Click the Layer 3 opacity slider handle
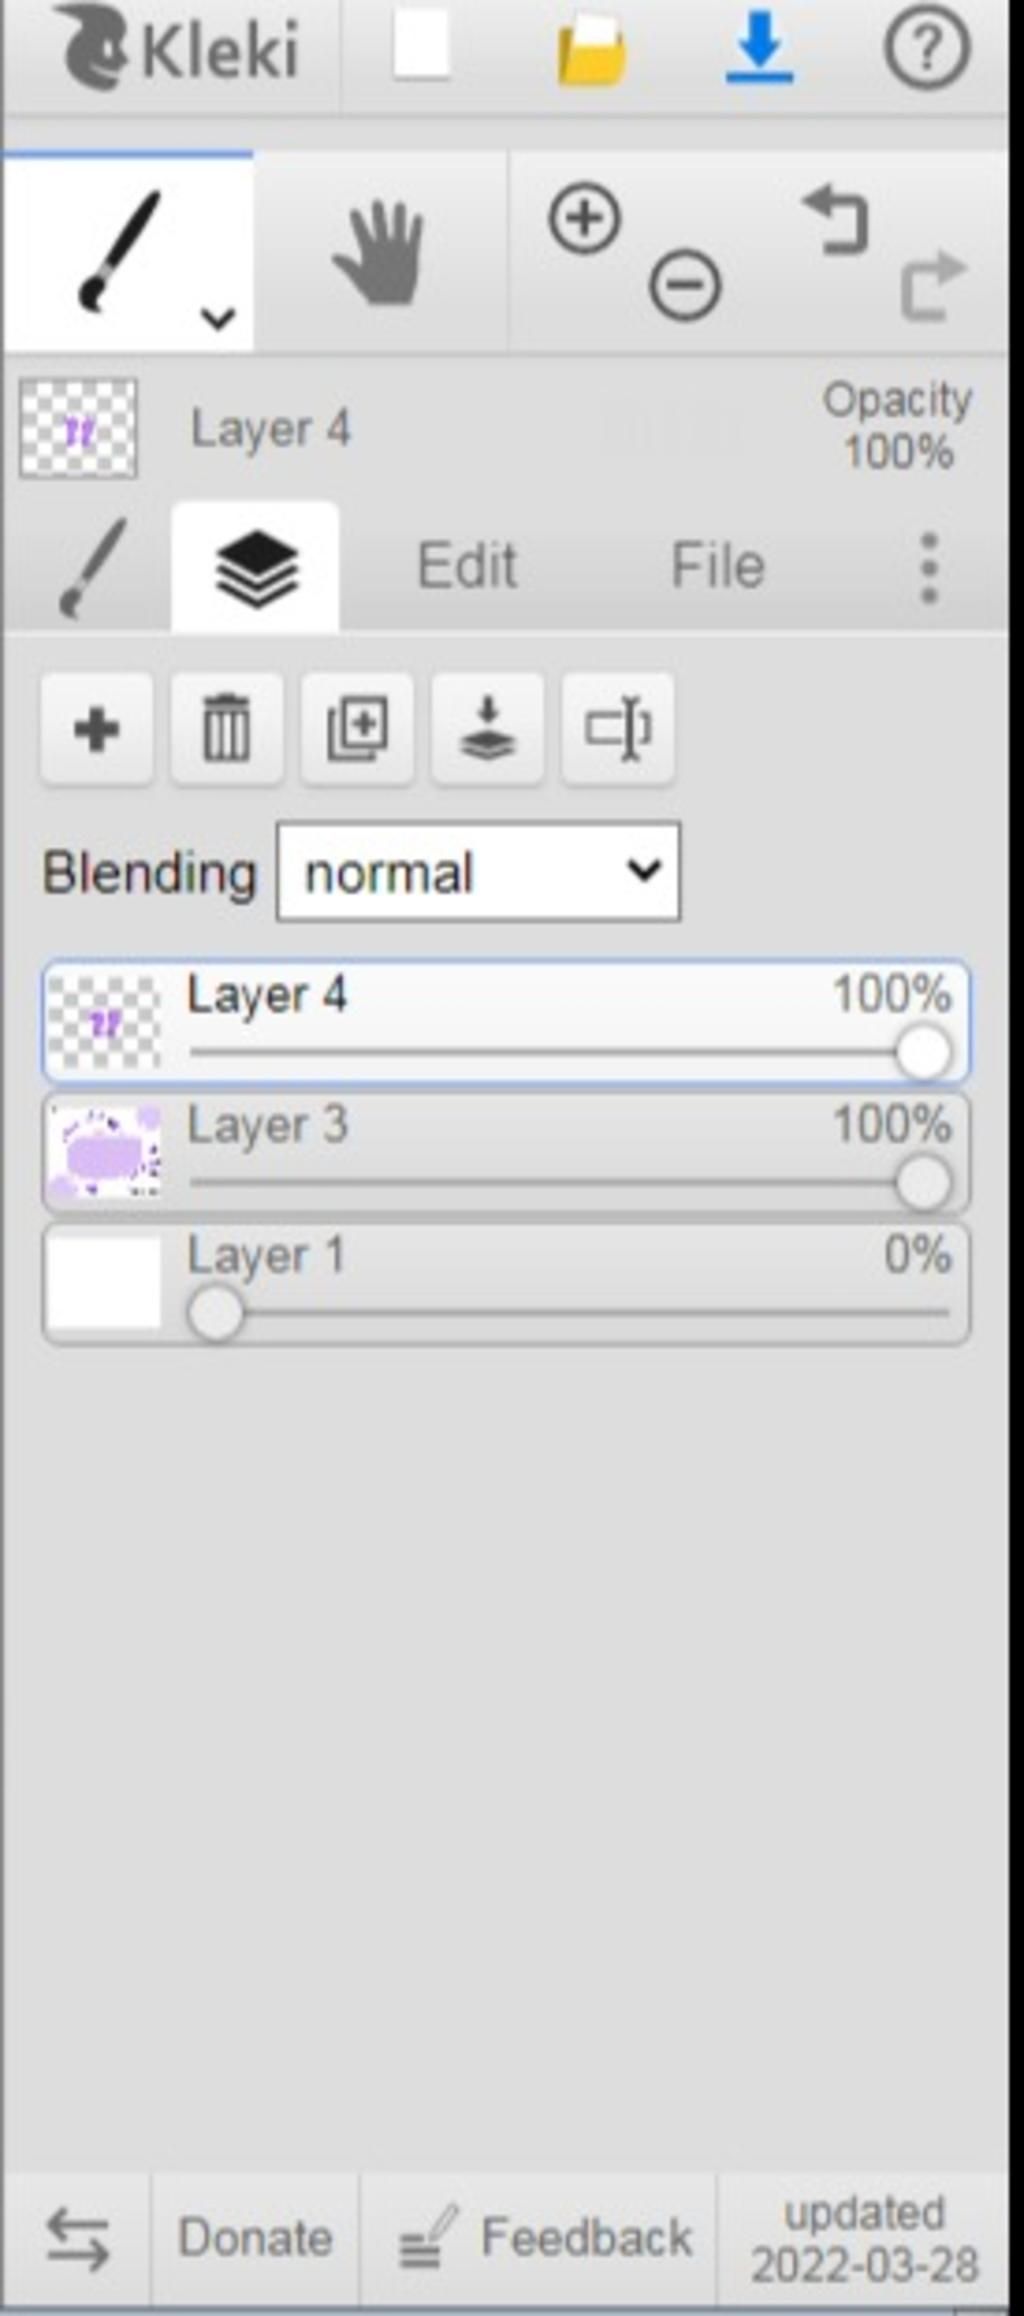The height and width of the screenshot is (2316, 1024). [x=922, y=1183]
